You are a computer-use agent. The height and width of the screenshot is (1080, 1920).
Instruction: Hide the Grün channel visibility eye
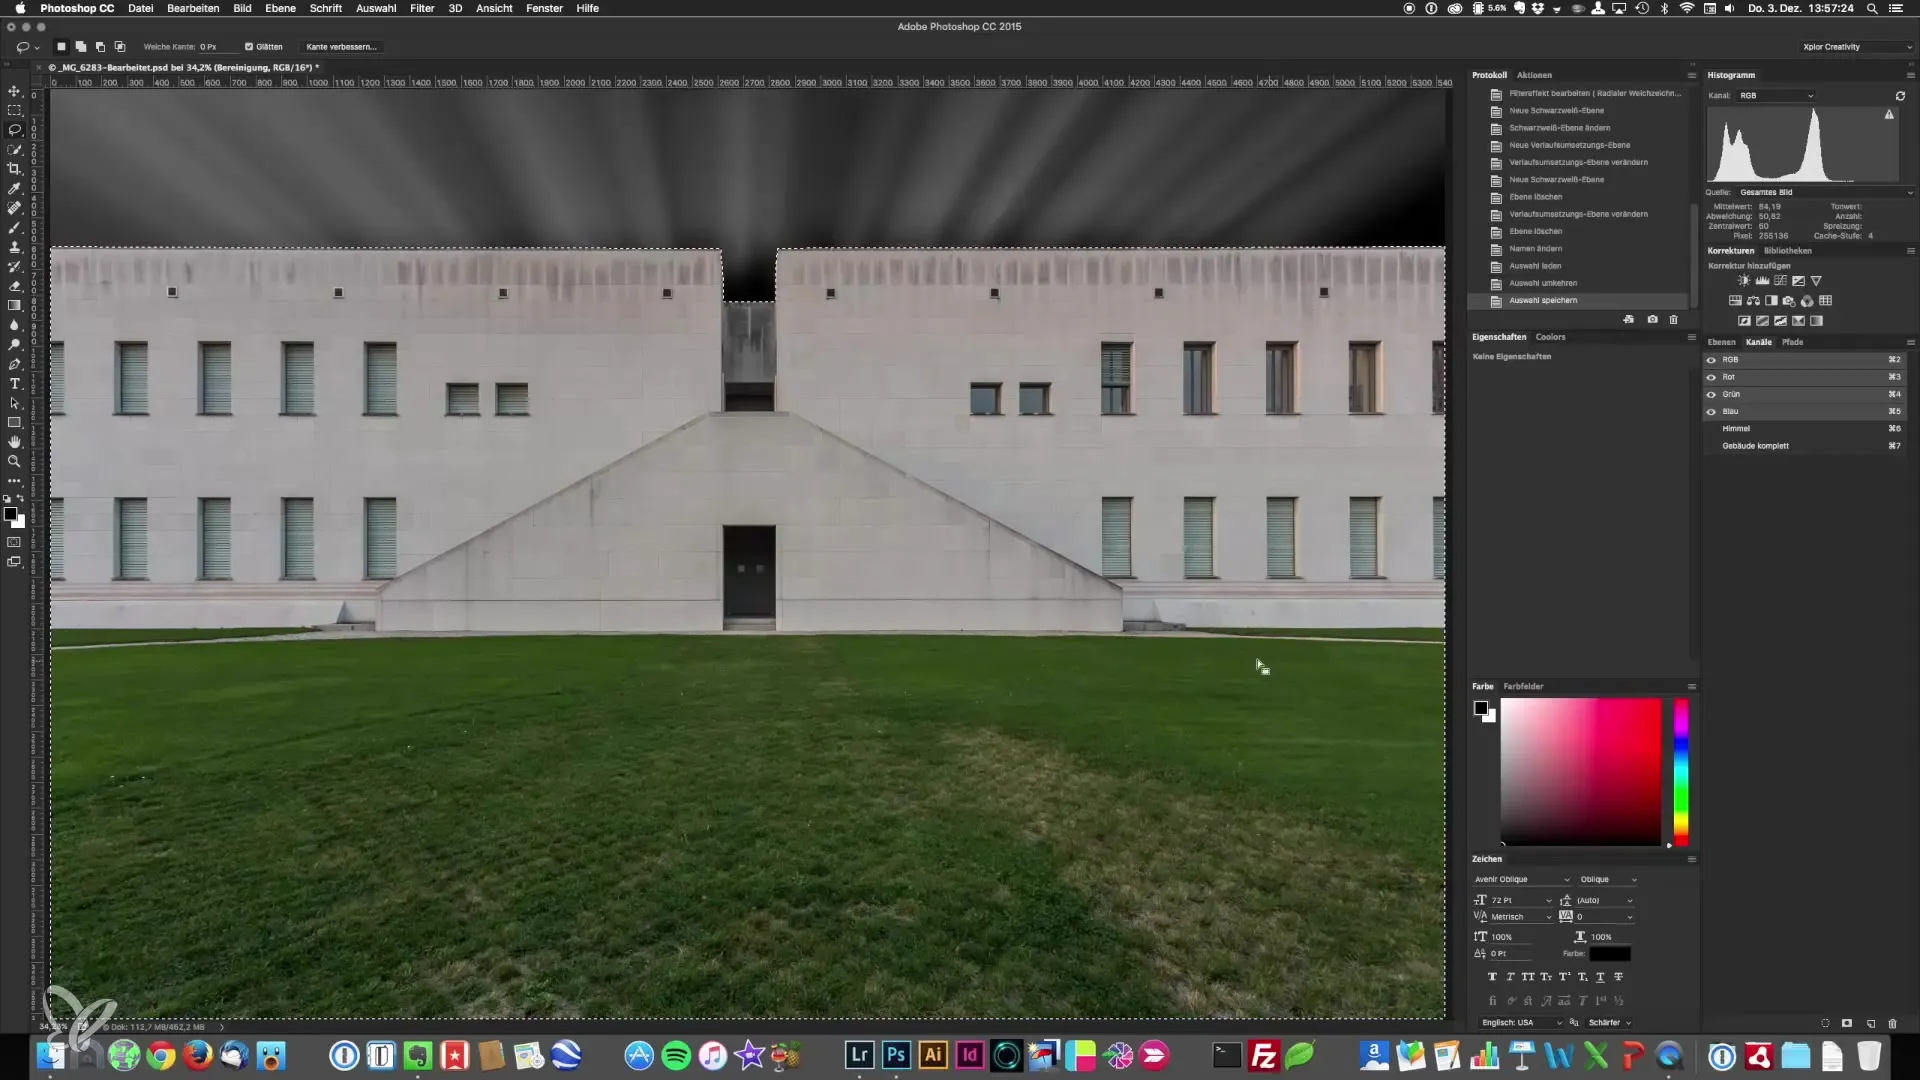1711,395
